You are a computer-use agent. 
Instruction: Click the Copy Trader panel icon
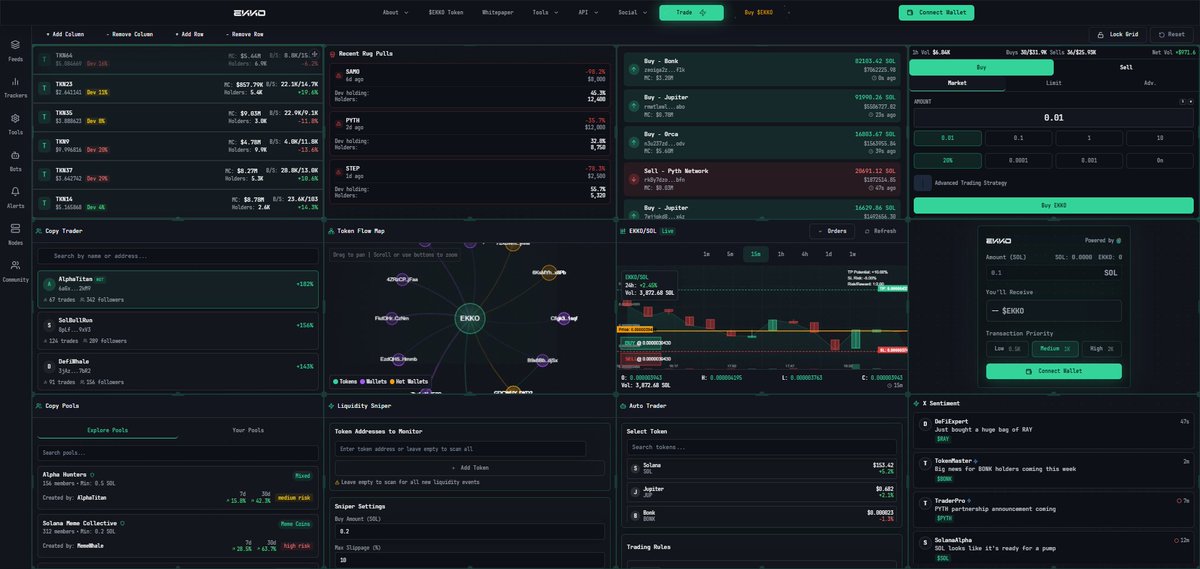(x=39, y=231)
